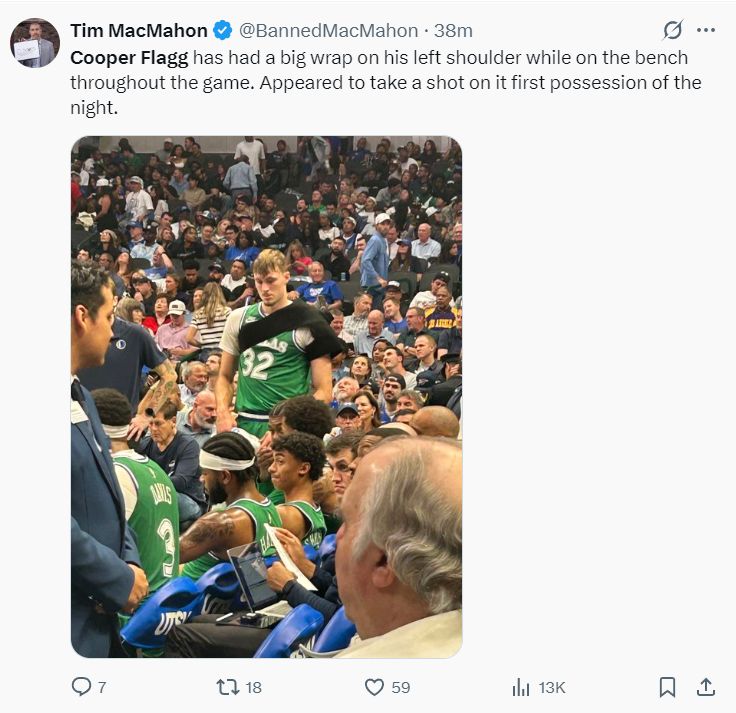Screen dimensions: 736x713
Task: Open the three-dot More options menu
Action: pyautogui.click(x=706, y=31)
